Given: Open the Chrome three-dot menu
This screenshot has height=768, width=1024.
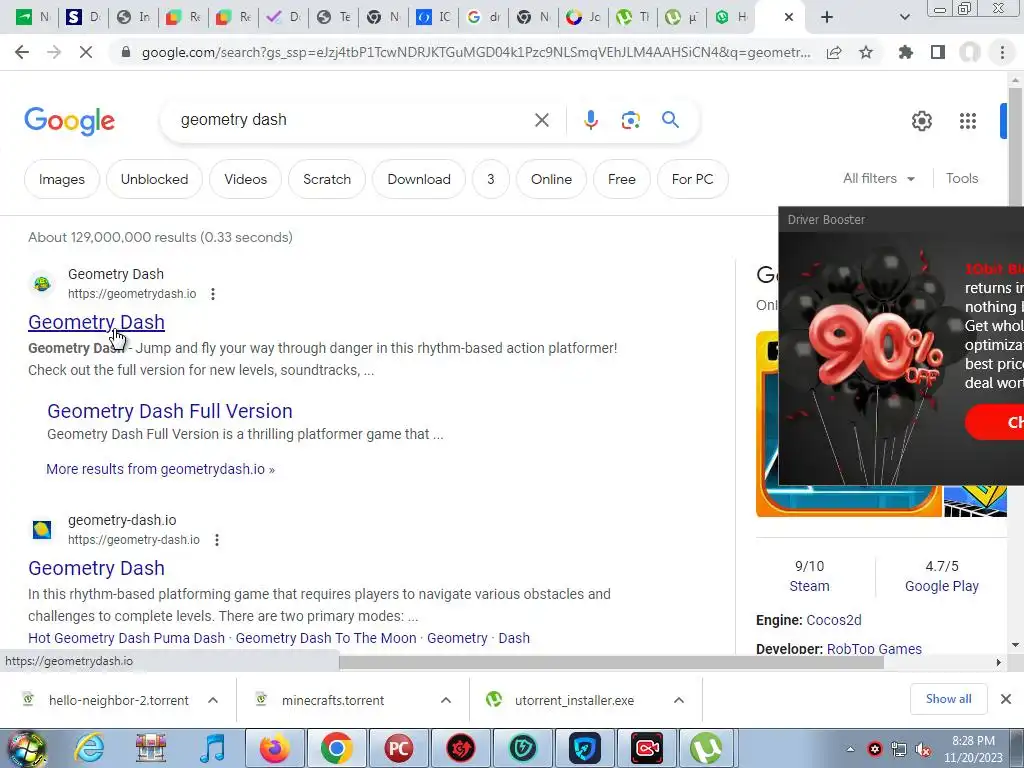Looking at the screenshot, I should (1002, 53).
